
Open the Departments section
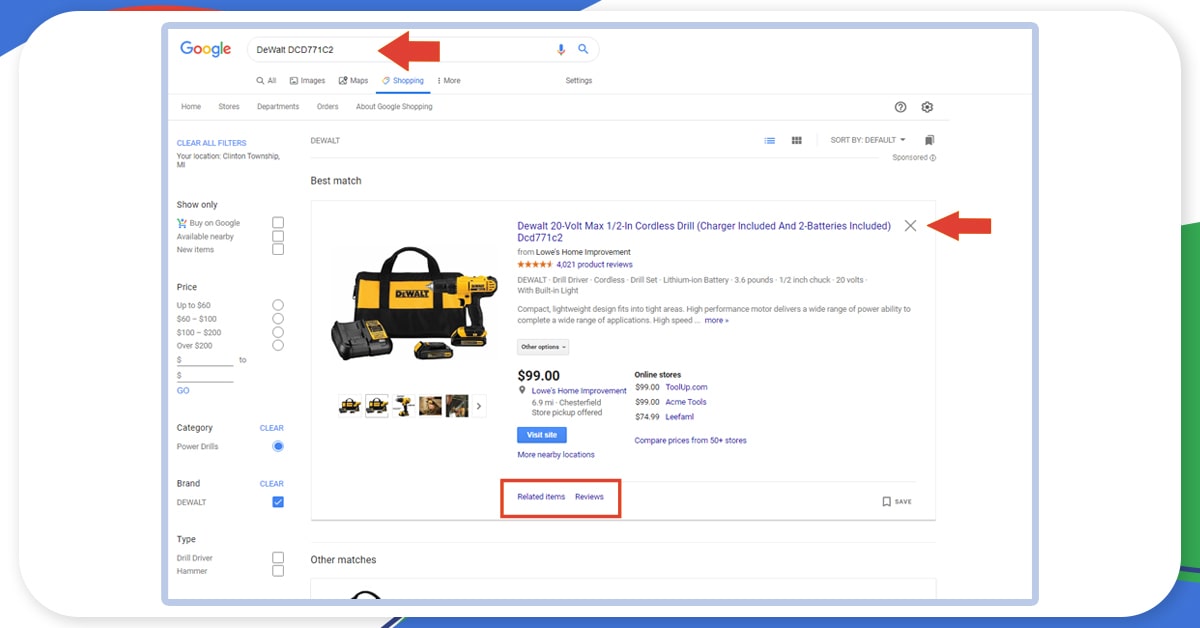click(278, 107)
